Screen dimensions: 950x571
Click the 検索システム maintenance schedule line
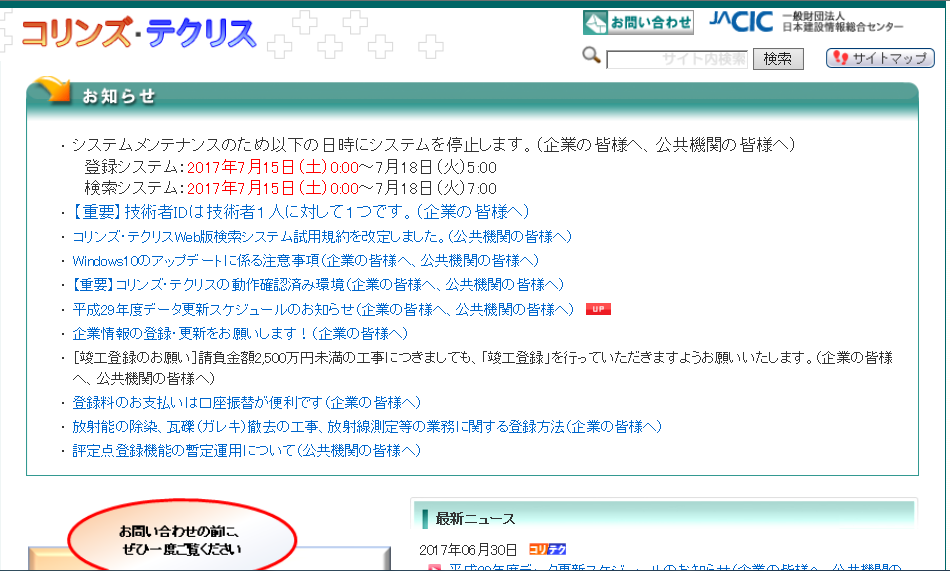click(x=290, y=188)
